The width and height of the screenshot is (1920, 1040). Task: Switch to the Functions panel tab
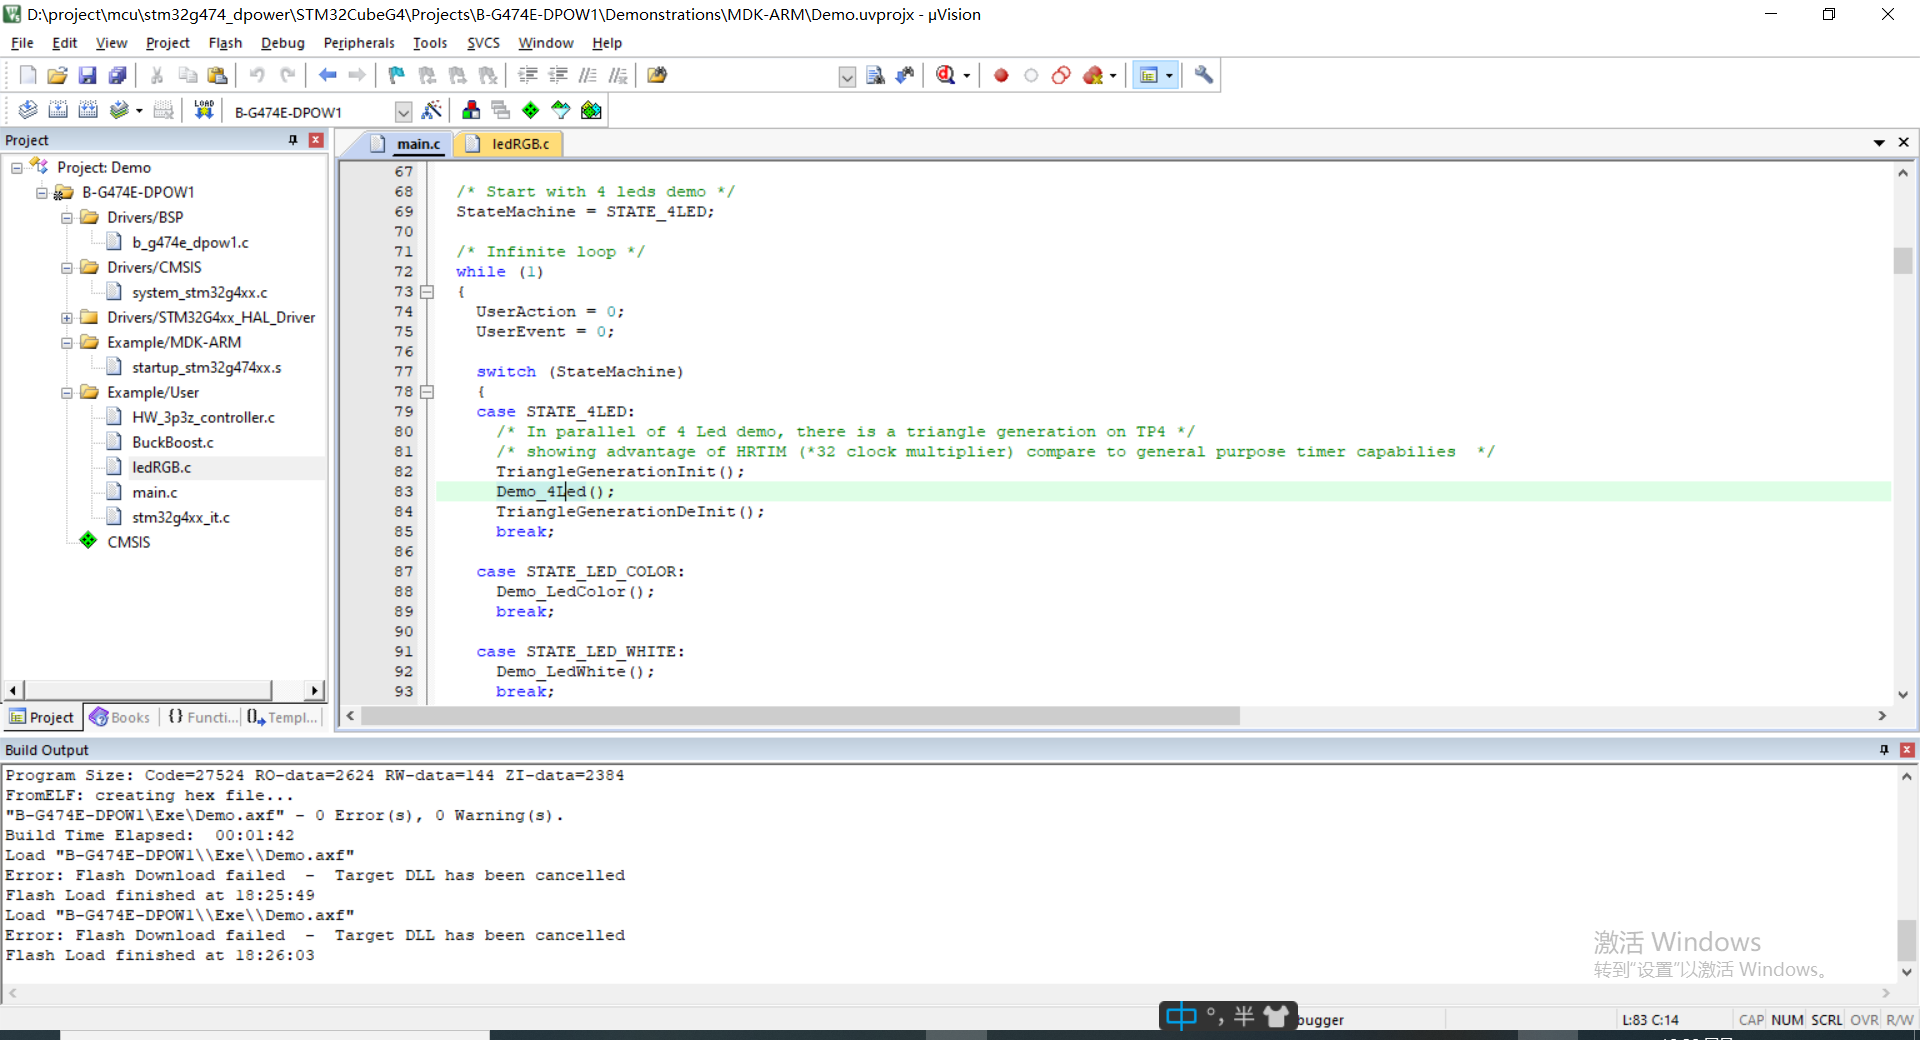pos(203,717)
